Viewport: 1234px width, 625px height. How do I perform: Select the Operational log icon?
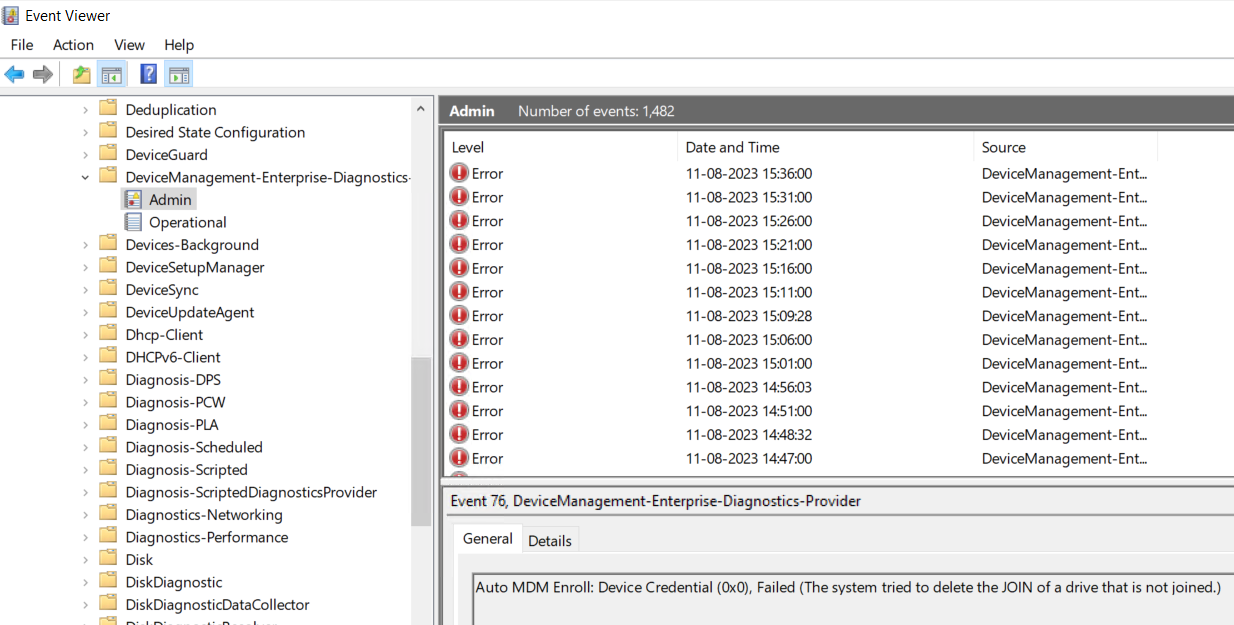133,222
